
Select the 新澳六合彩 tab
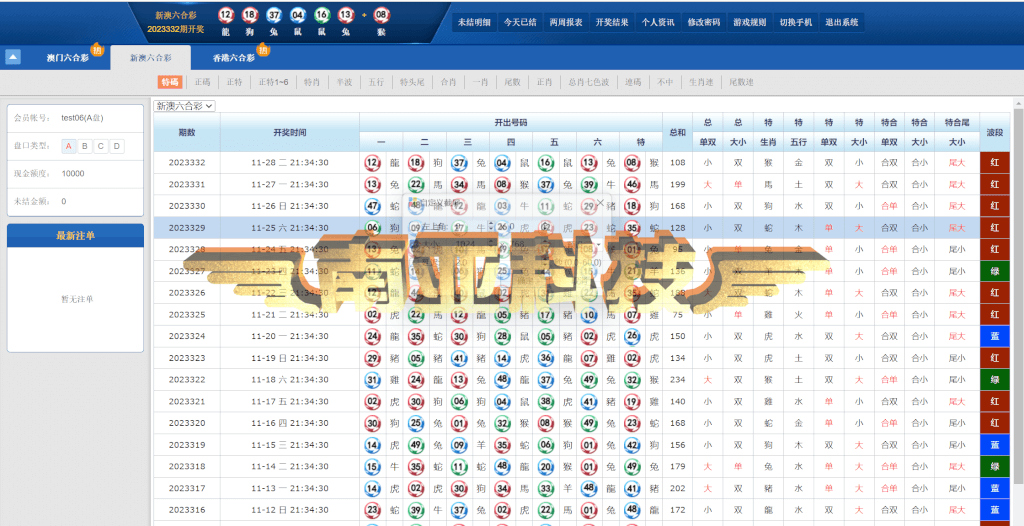click(151, 58)
